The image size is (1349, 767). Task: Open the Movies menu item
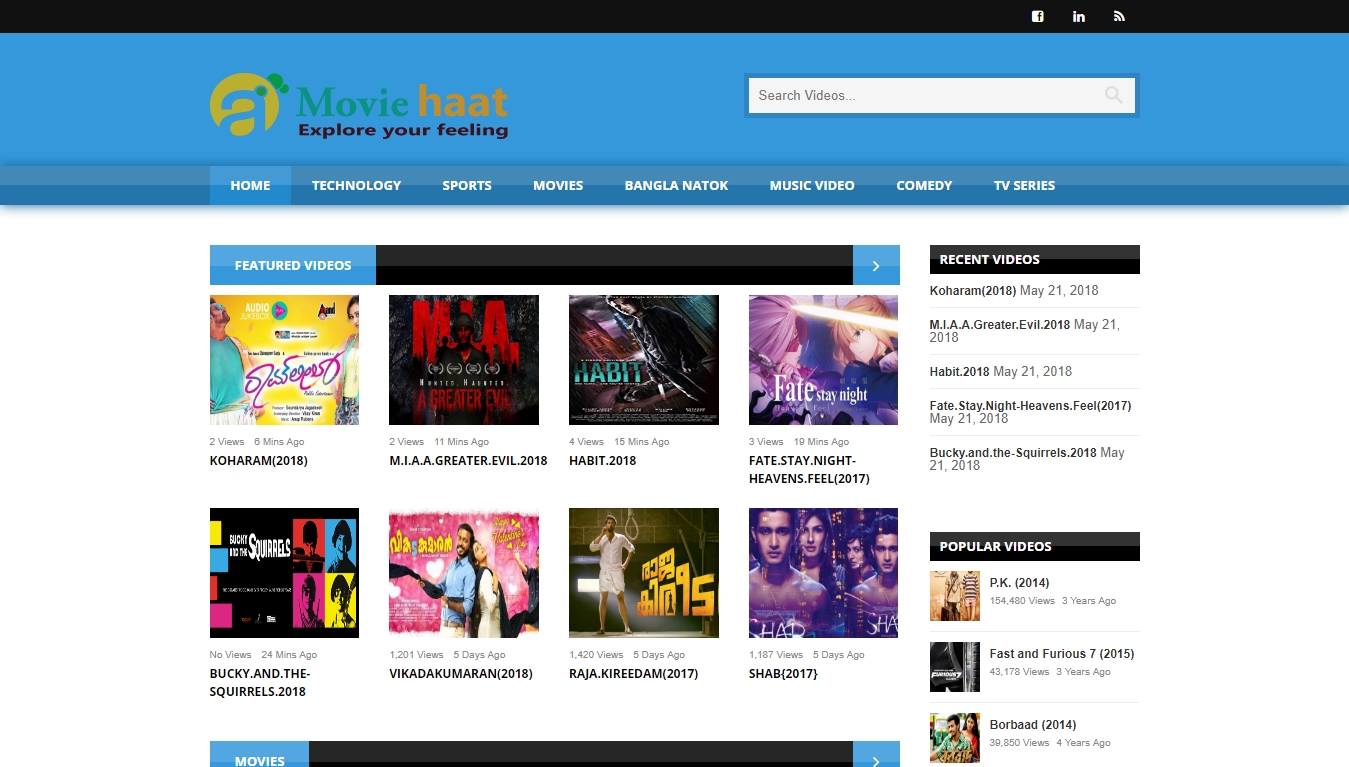(x=558, y=185)
